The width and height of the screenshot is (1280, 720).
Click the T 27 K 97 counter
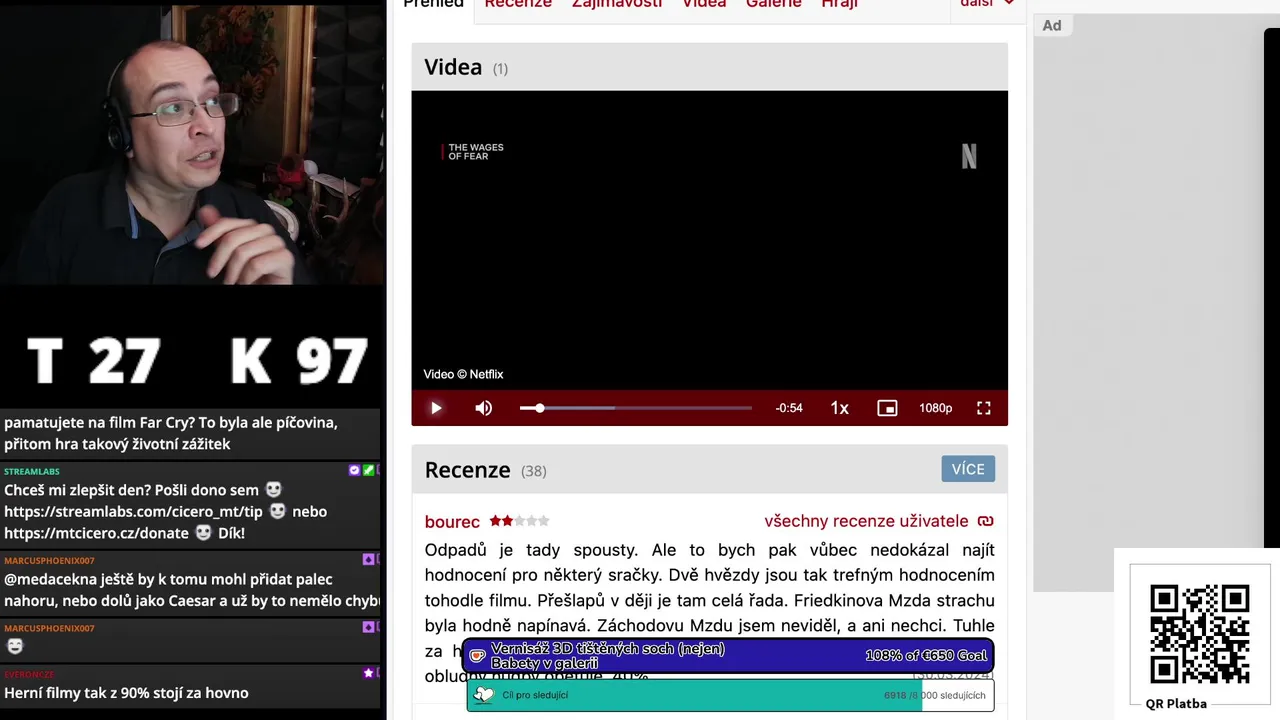[x=196, y=360]
